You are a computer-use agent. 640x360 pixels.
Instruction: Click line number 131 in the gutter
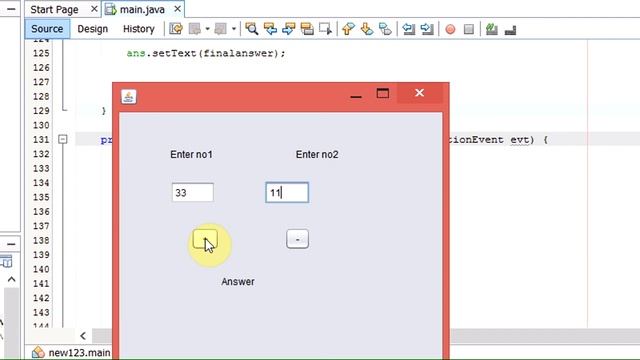(x=41, y=140)
